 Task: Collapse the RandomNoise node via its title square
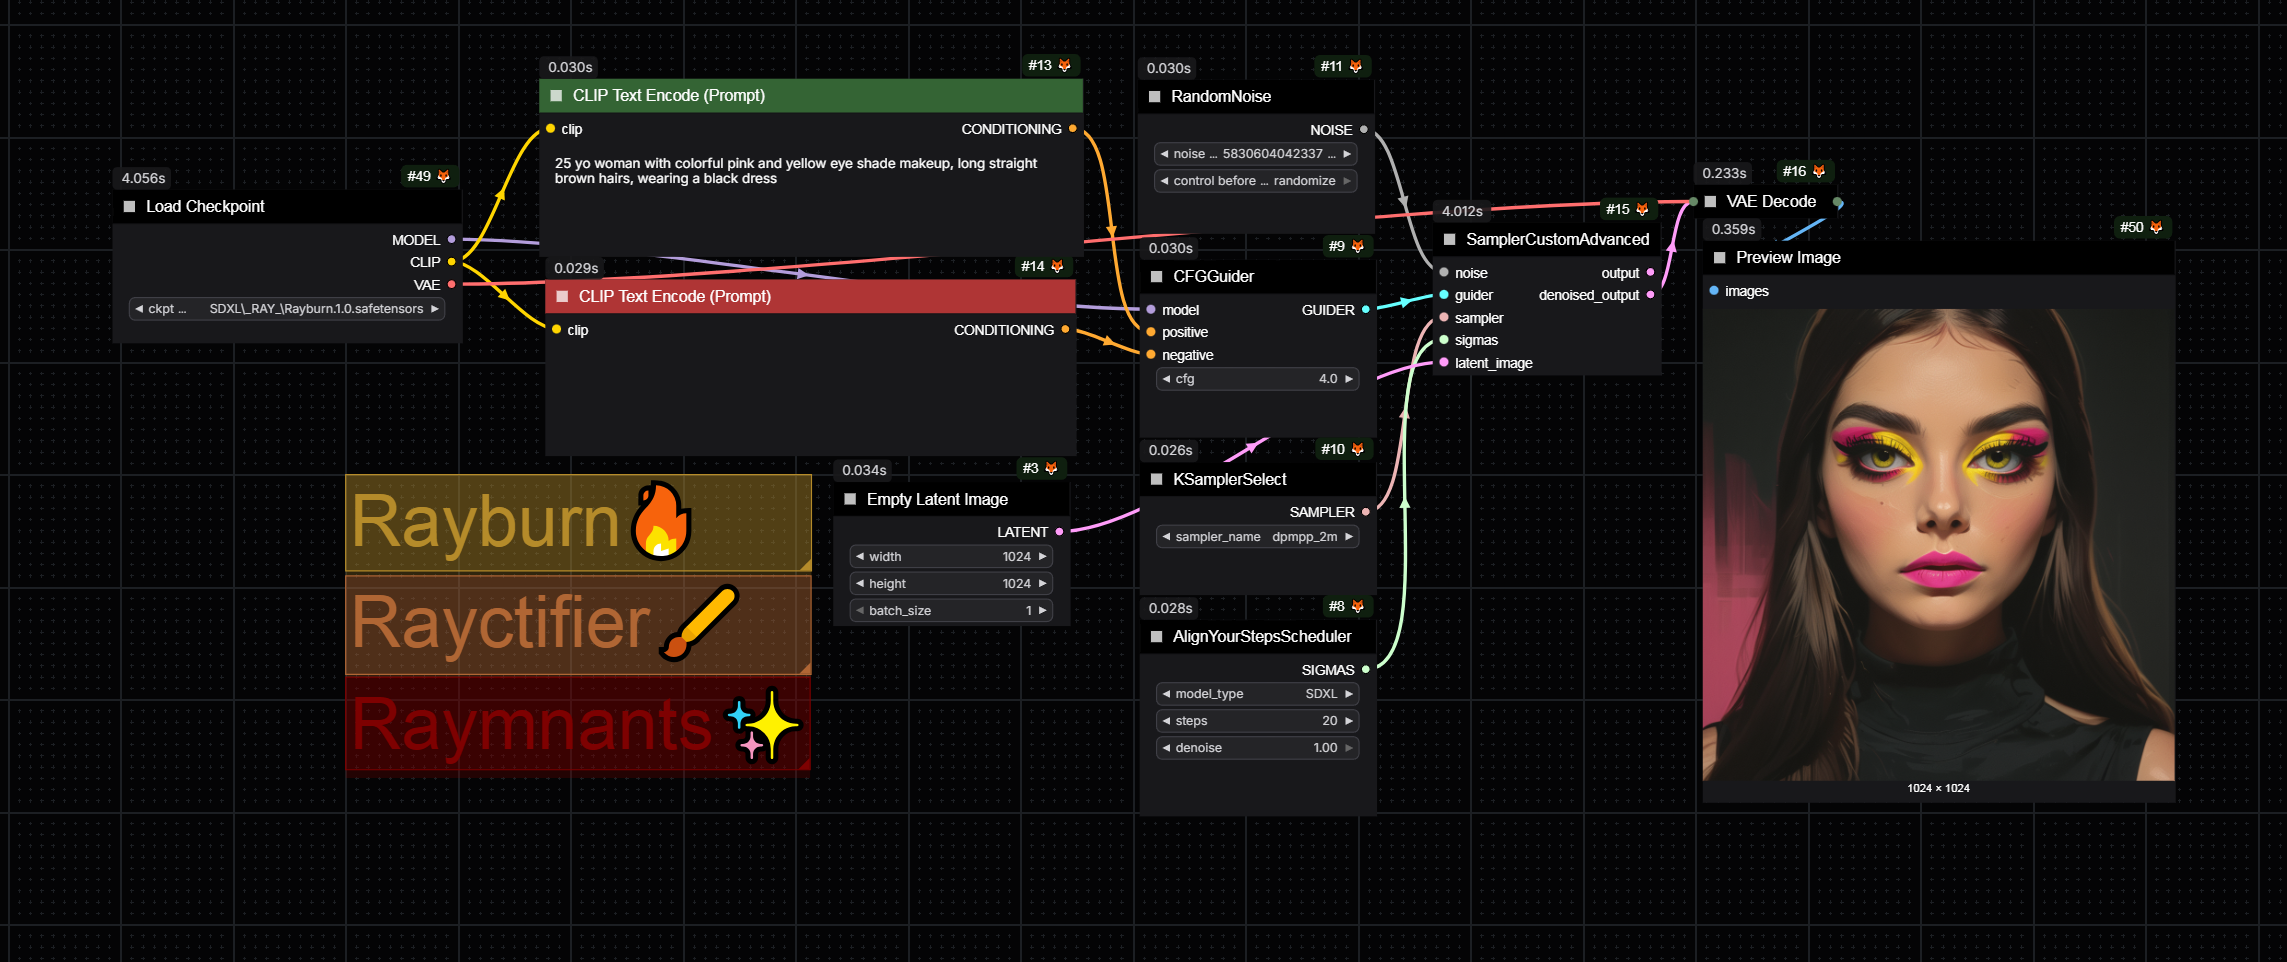click(x=1155, y=96)
